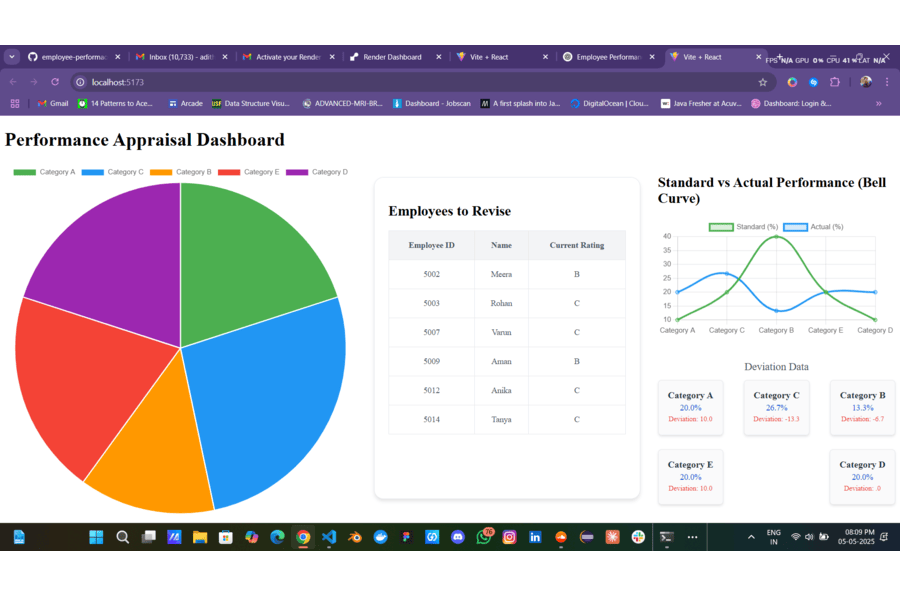Open the Dashboard - Jobscan bookmark
The width and height of the screenshot is (900, 596).
tap(431, 103)
